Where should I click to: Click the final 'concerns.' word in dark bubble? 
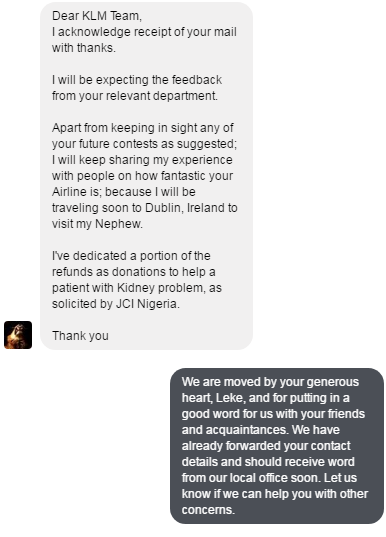pos(208,510)
